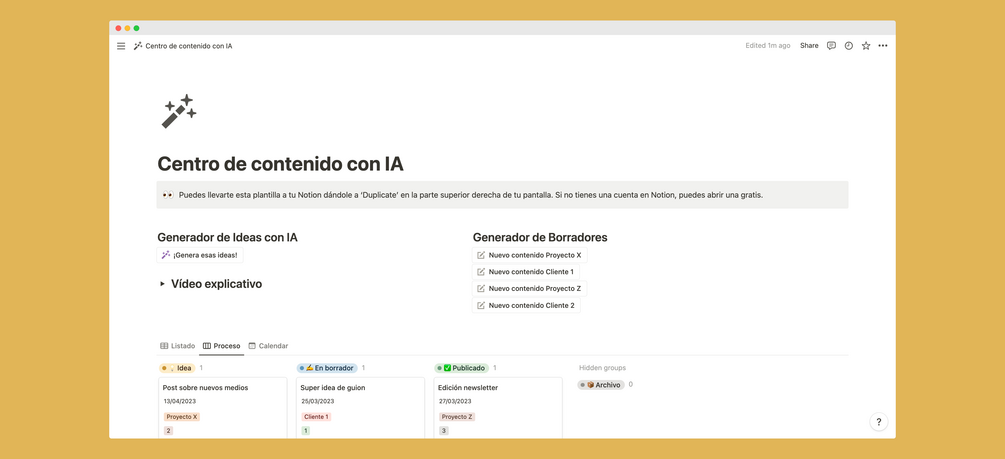Open the Edición newsletter card
Image resolution: width=1005 pixels, height=459 pixels.
(x=498, y=408)
